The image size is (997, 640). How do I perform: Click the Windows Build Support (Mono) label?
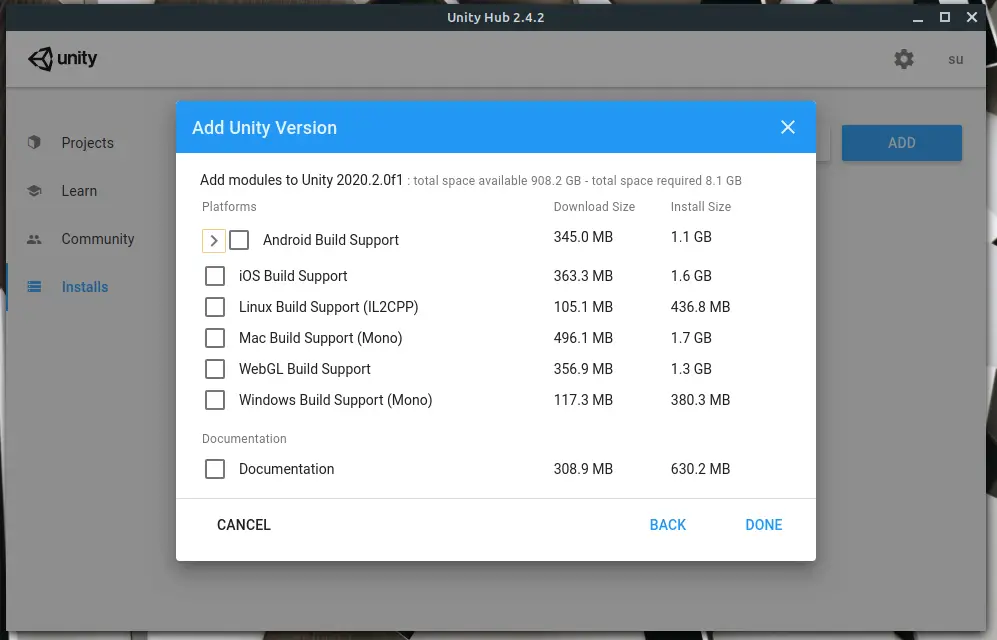[x=336, y=400]
